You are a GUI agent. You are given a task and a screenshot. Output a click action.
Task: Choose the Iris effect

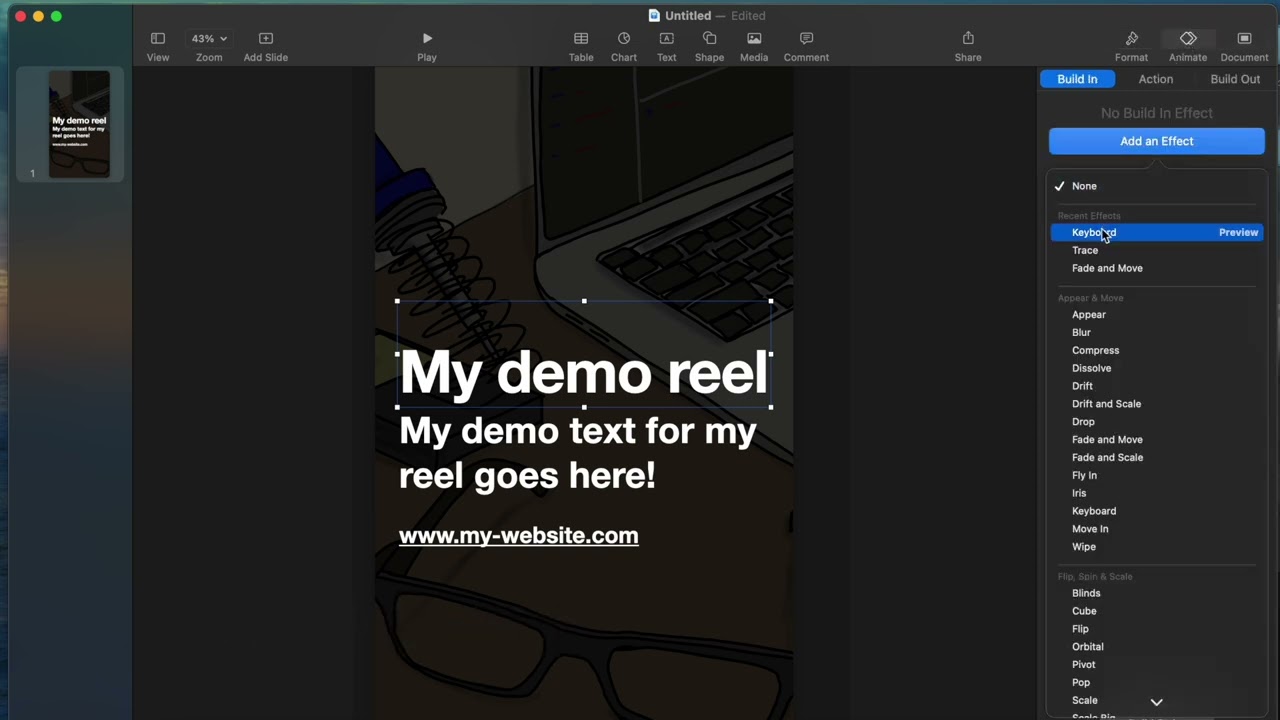pyautogui.click(x=1079, y=493)
